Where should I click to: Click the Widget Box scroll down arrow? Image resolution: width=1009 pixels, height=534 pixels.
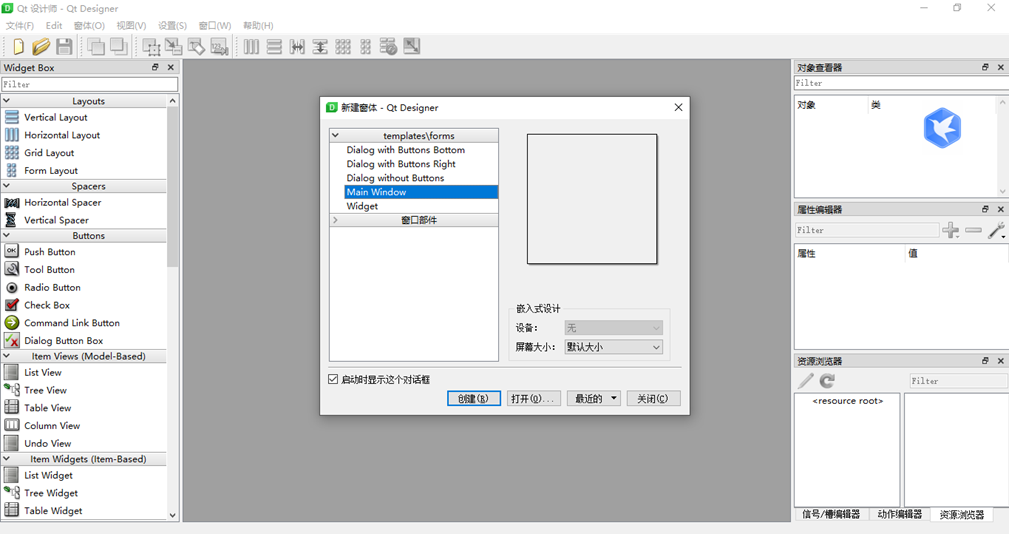(x=172, y=515)
